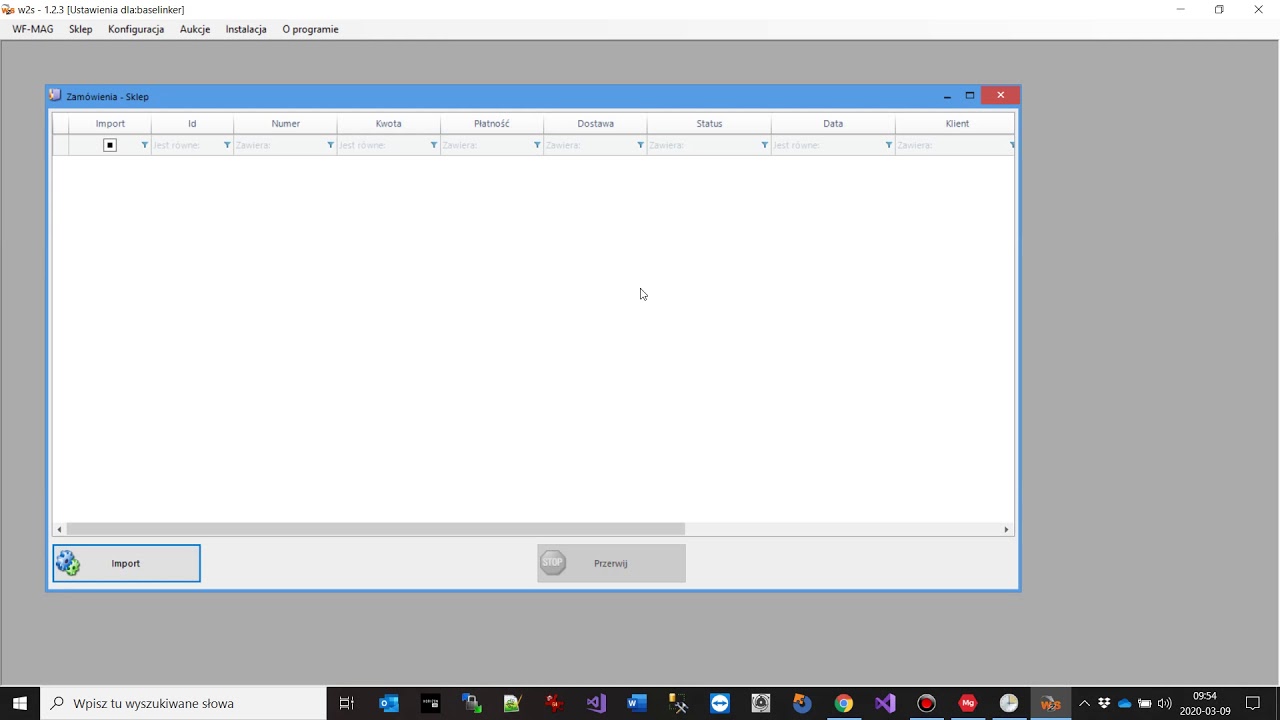Open the Windows notification center

pyautogui.click(x=1253, y=703)
